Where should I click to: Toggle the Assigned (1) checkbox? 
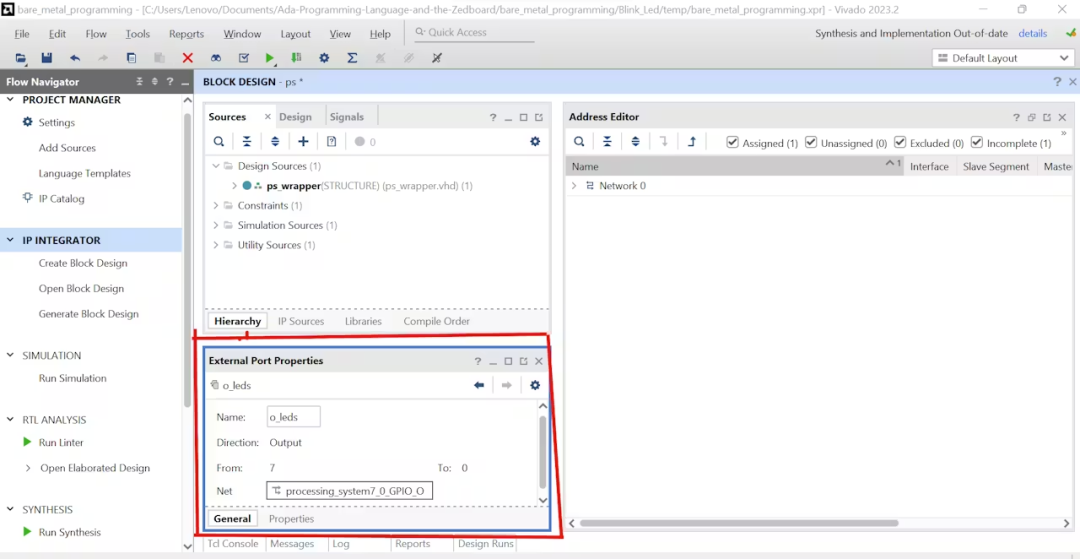(732, 143)
